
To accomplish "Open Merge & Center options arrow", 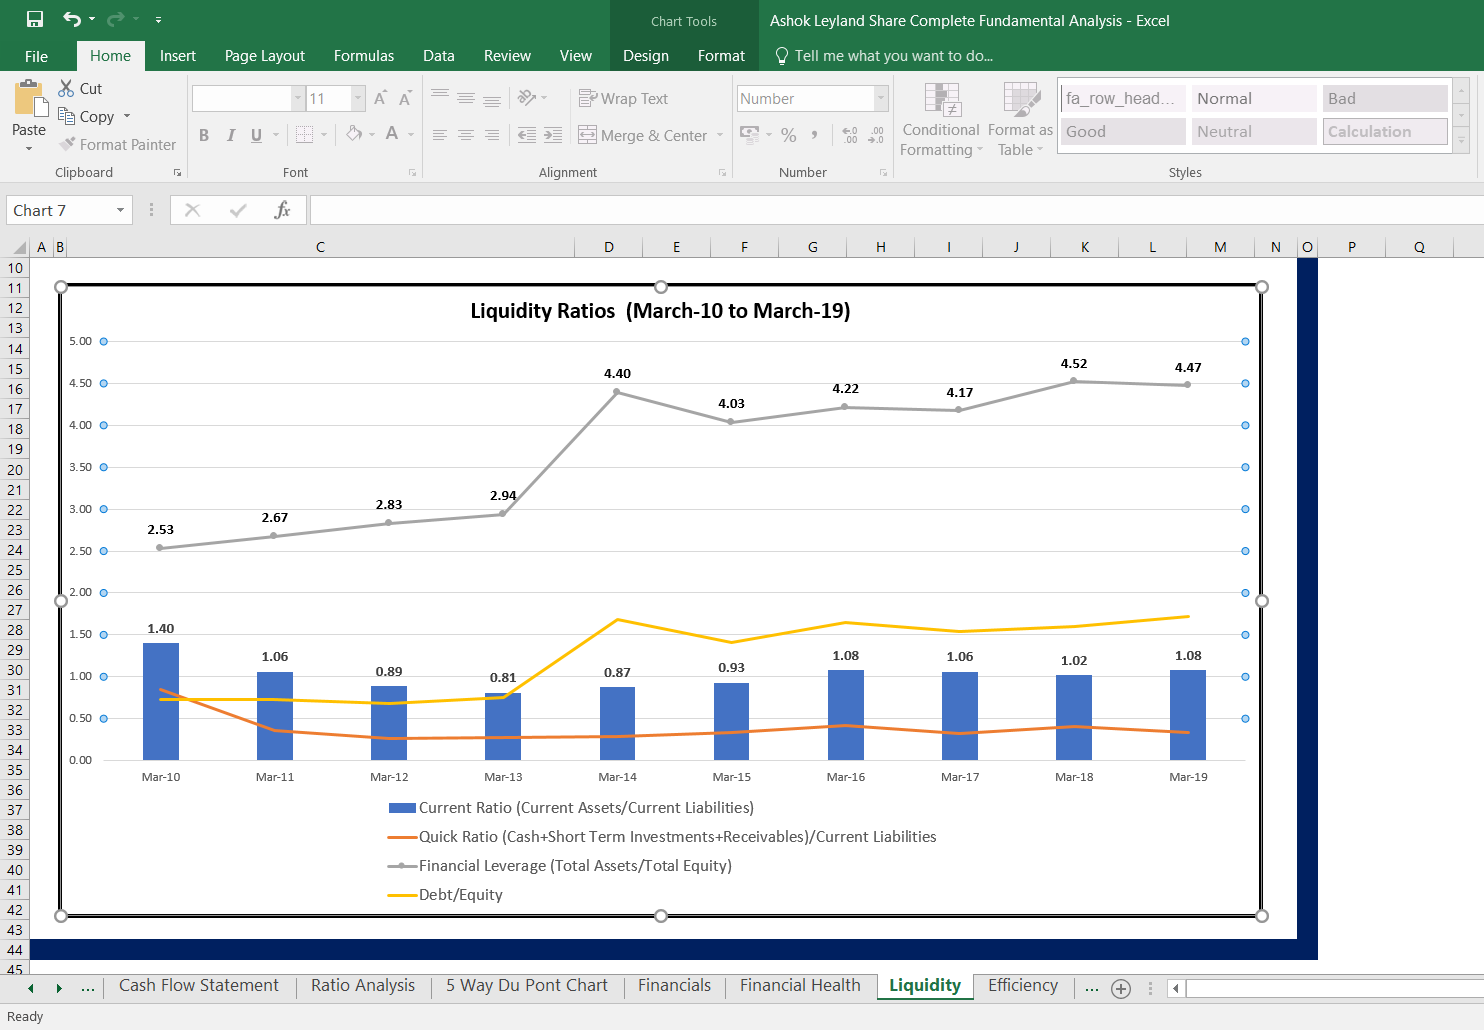I will 720,135.
